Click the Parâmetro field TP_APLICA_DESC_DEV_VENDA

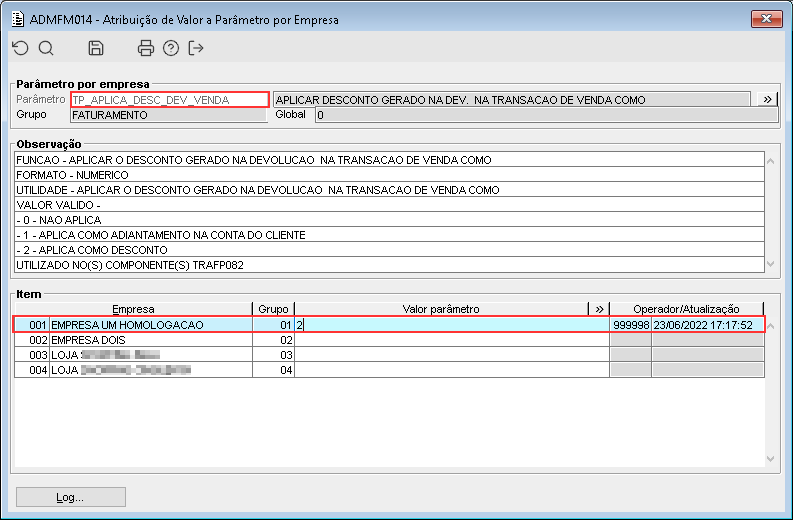click(x=169, y=100)
